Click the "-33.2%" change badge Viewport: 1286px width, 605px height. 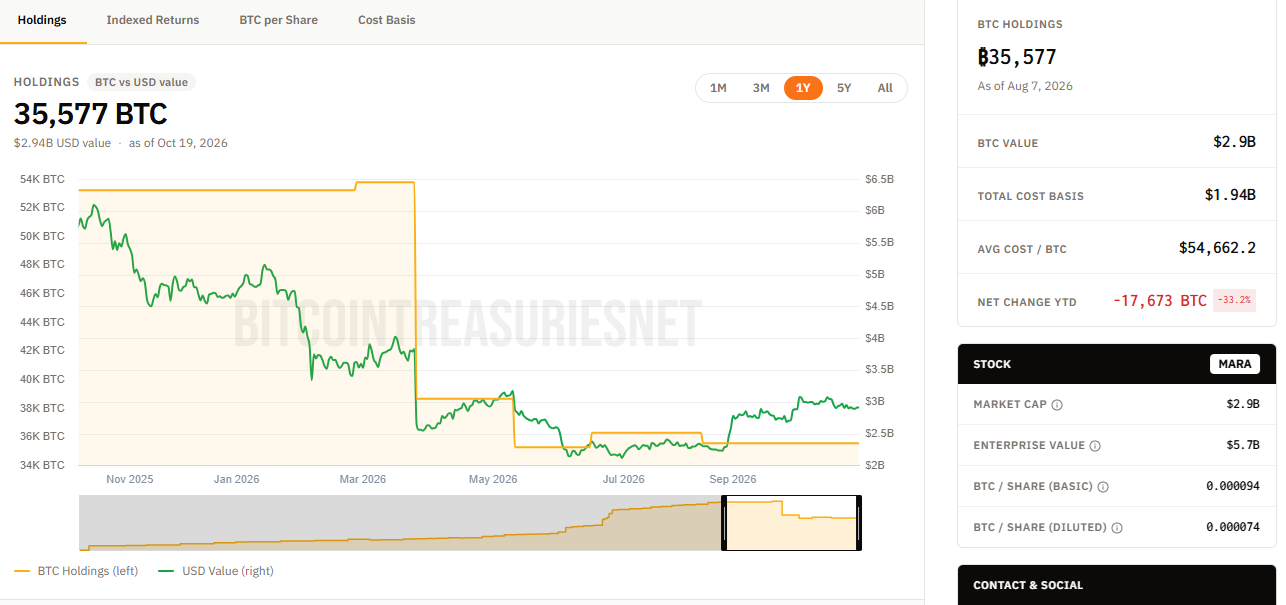pos(1234,301)
